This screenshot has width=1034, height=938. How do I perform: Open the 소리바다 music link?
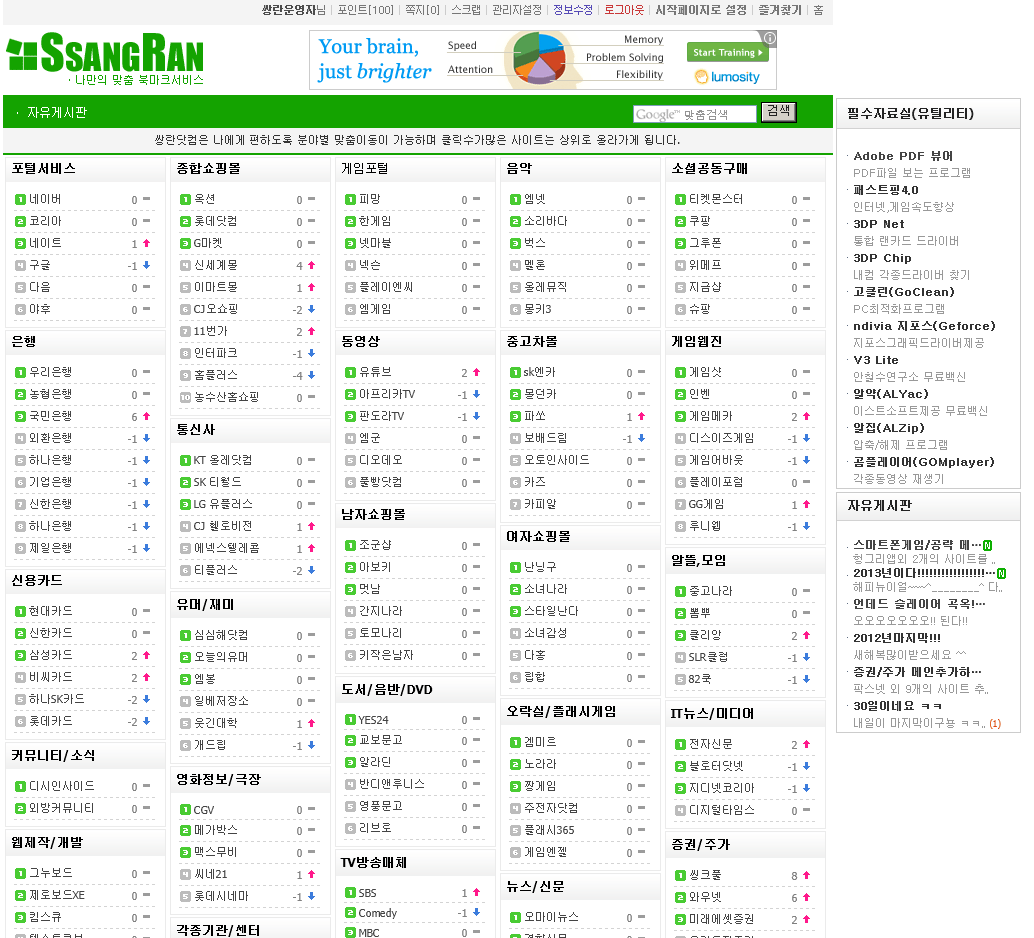pyautogui.click(x=545, y=221)
